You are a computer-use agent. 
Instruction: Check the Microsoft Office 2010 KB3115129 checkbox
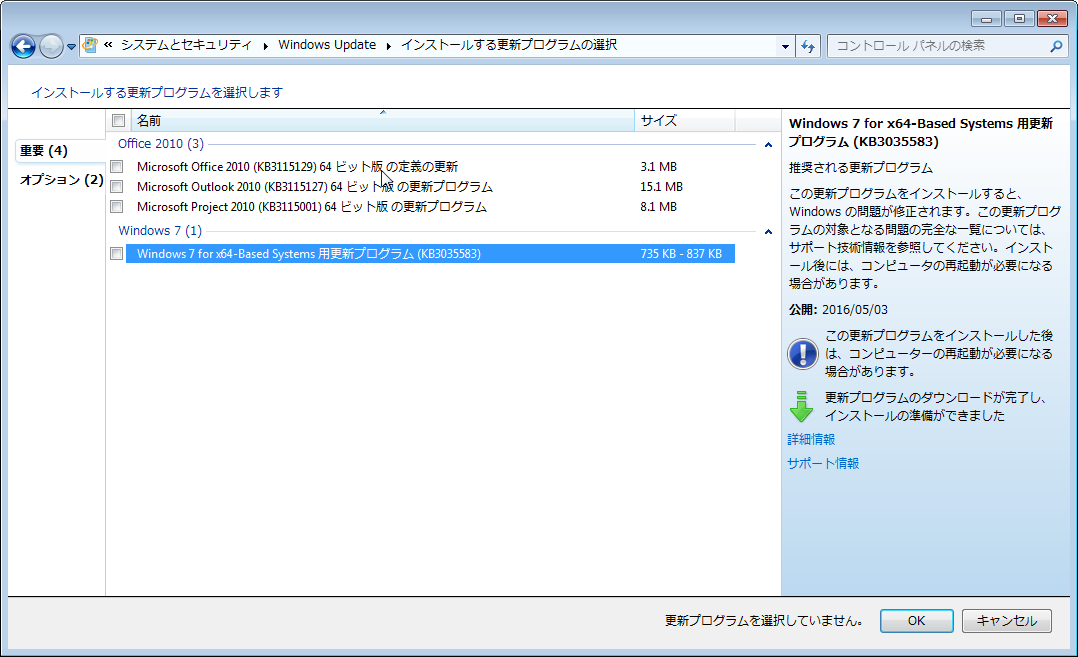point(117,166)
